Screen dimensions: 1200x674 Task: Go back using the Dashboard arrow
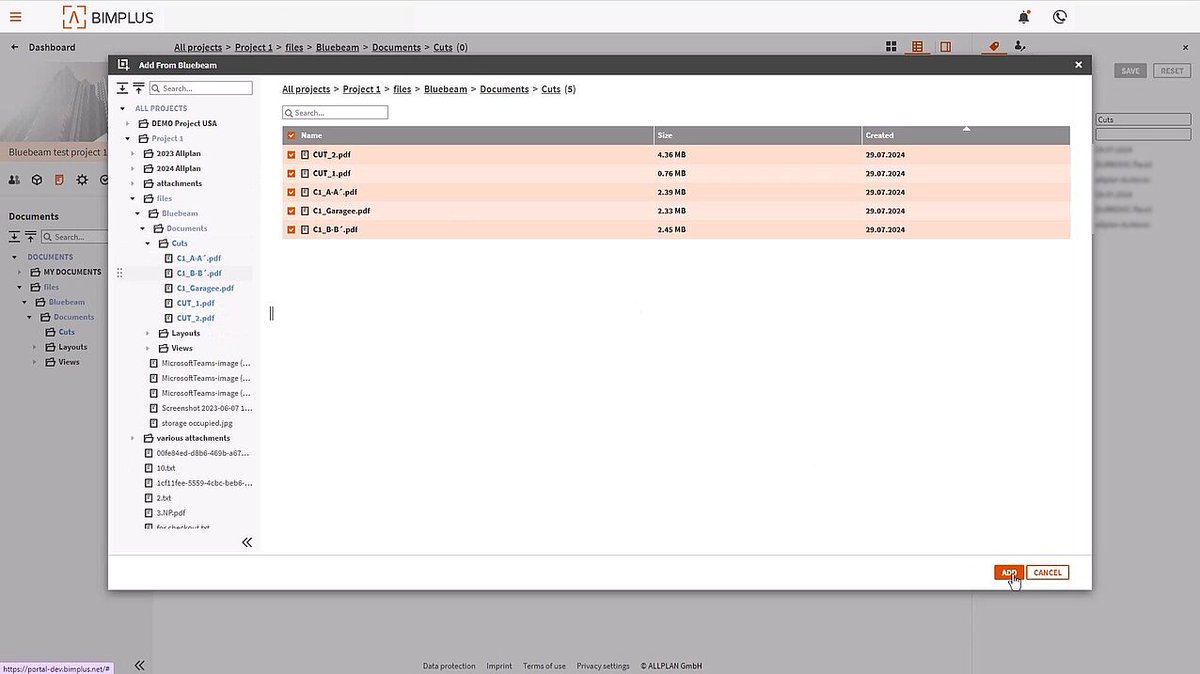point(15,47)
